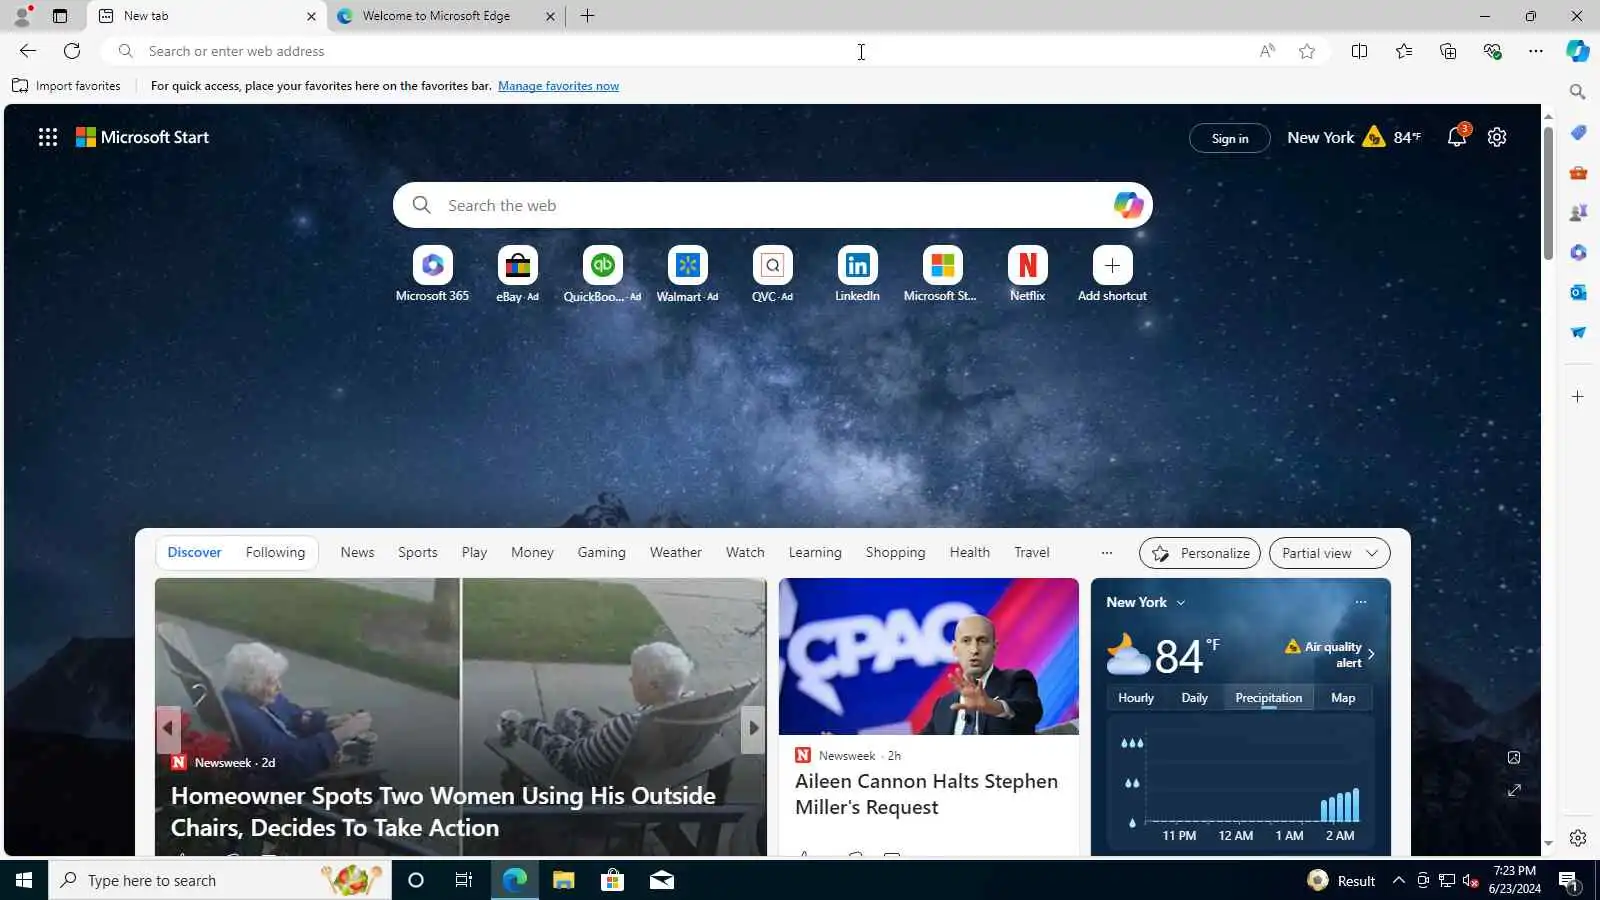Open page settings gear near the bell
The height and width of the screenshot is (900, 1600).
[1497, 137]
